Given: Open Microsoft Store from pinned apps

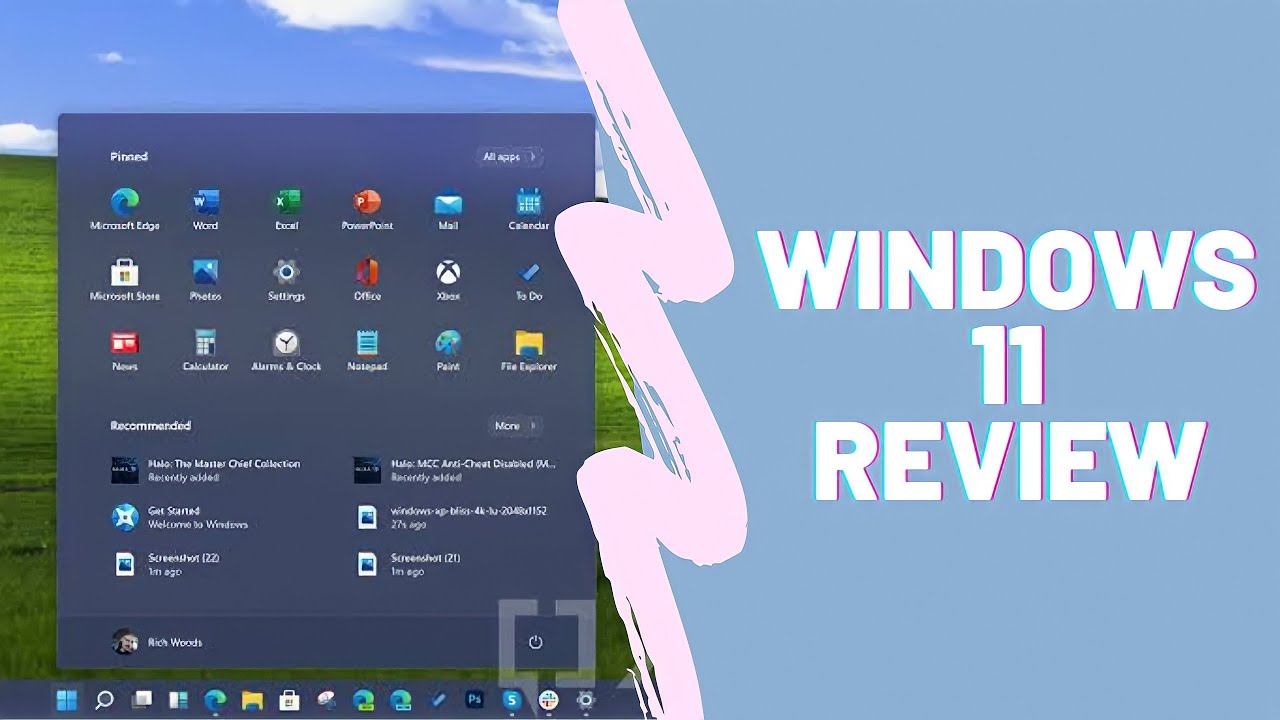Looking at the screenshot, I should [x=125, y=280].
